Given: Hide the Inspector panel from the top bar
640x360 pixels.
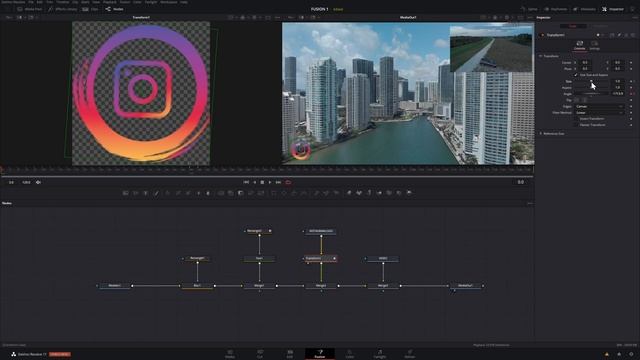Looking at the screenshot, I should tap(613, 9).
